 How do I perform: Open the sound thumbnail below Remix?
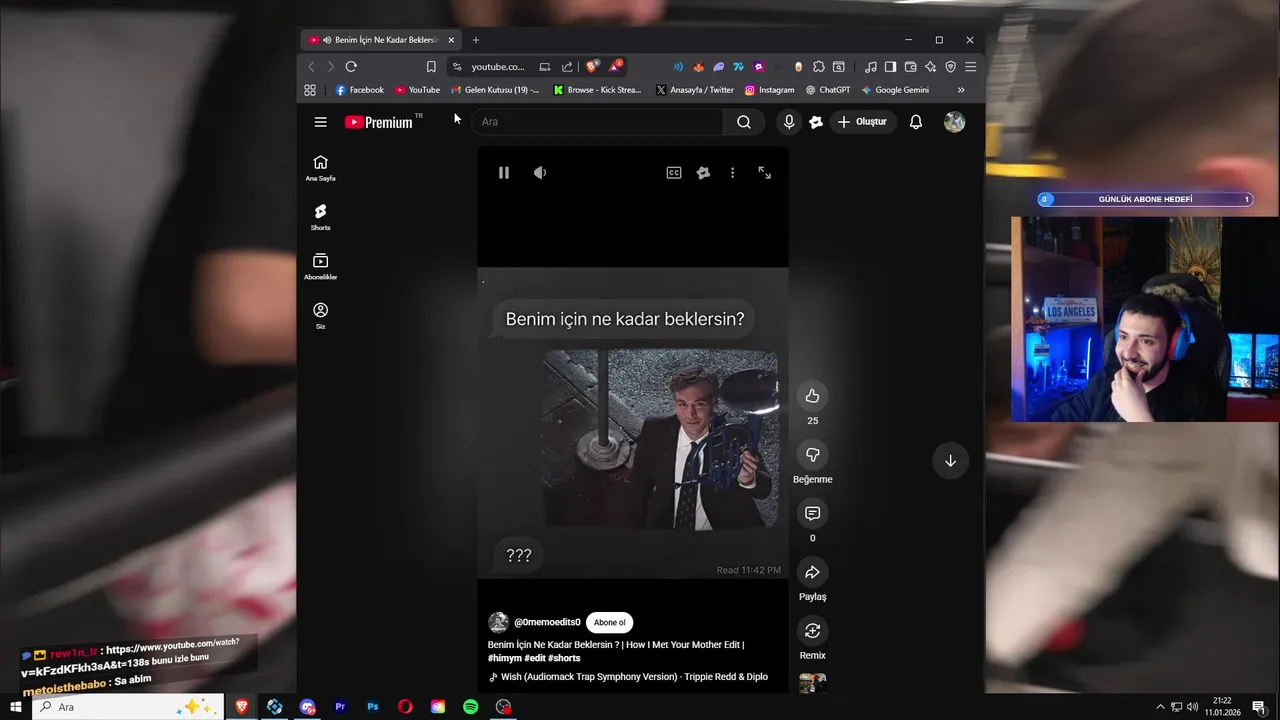click(812, 683)
